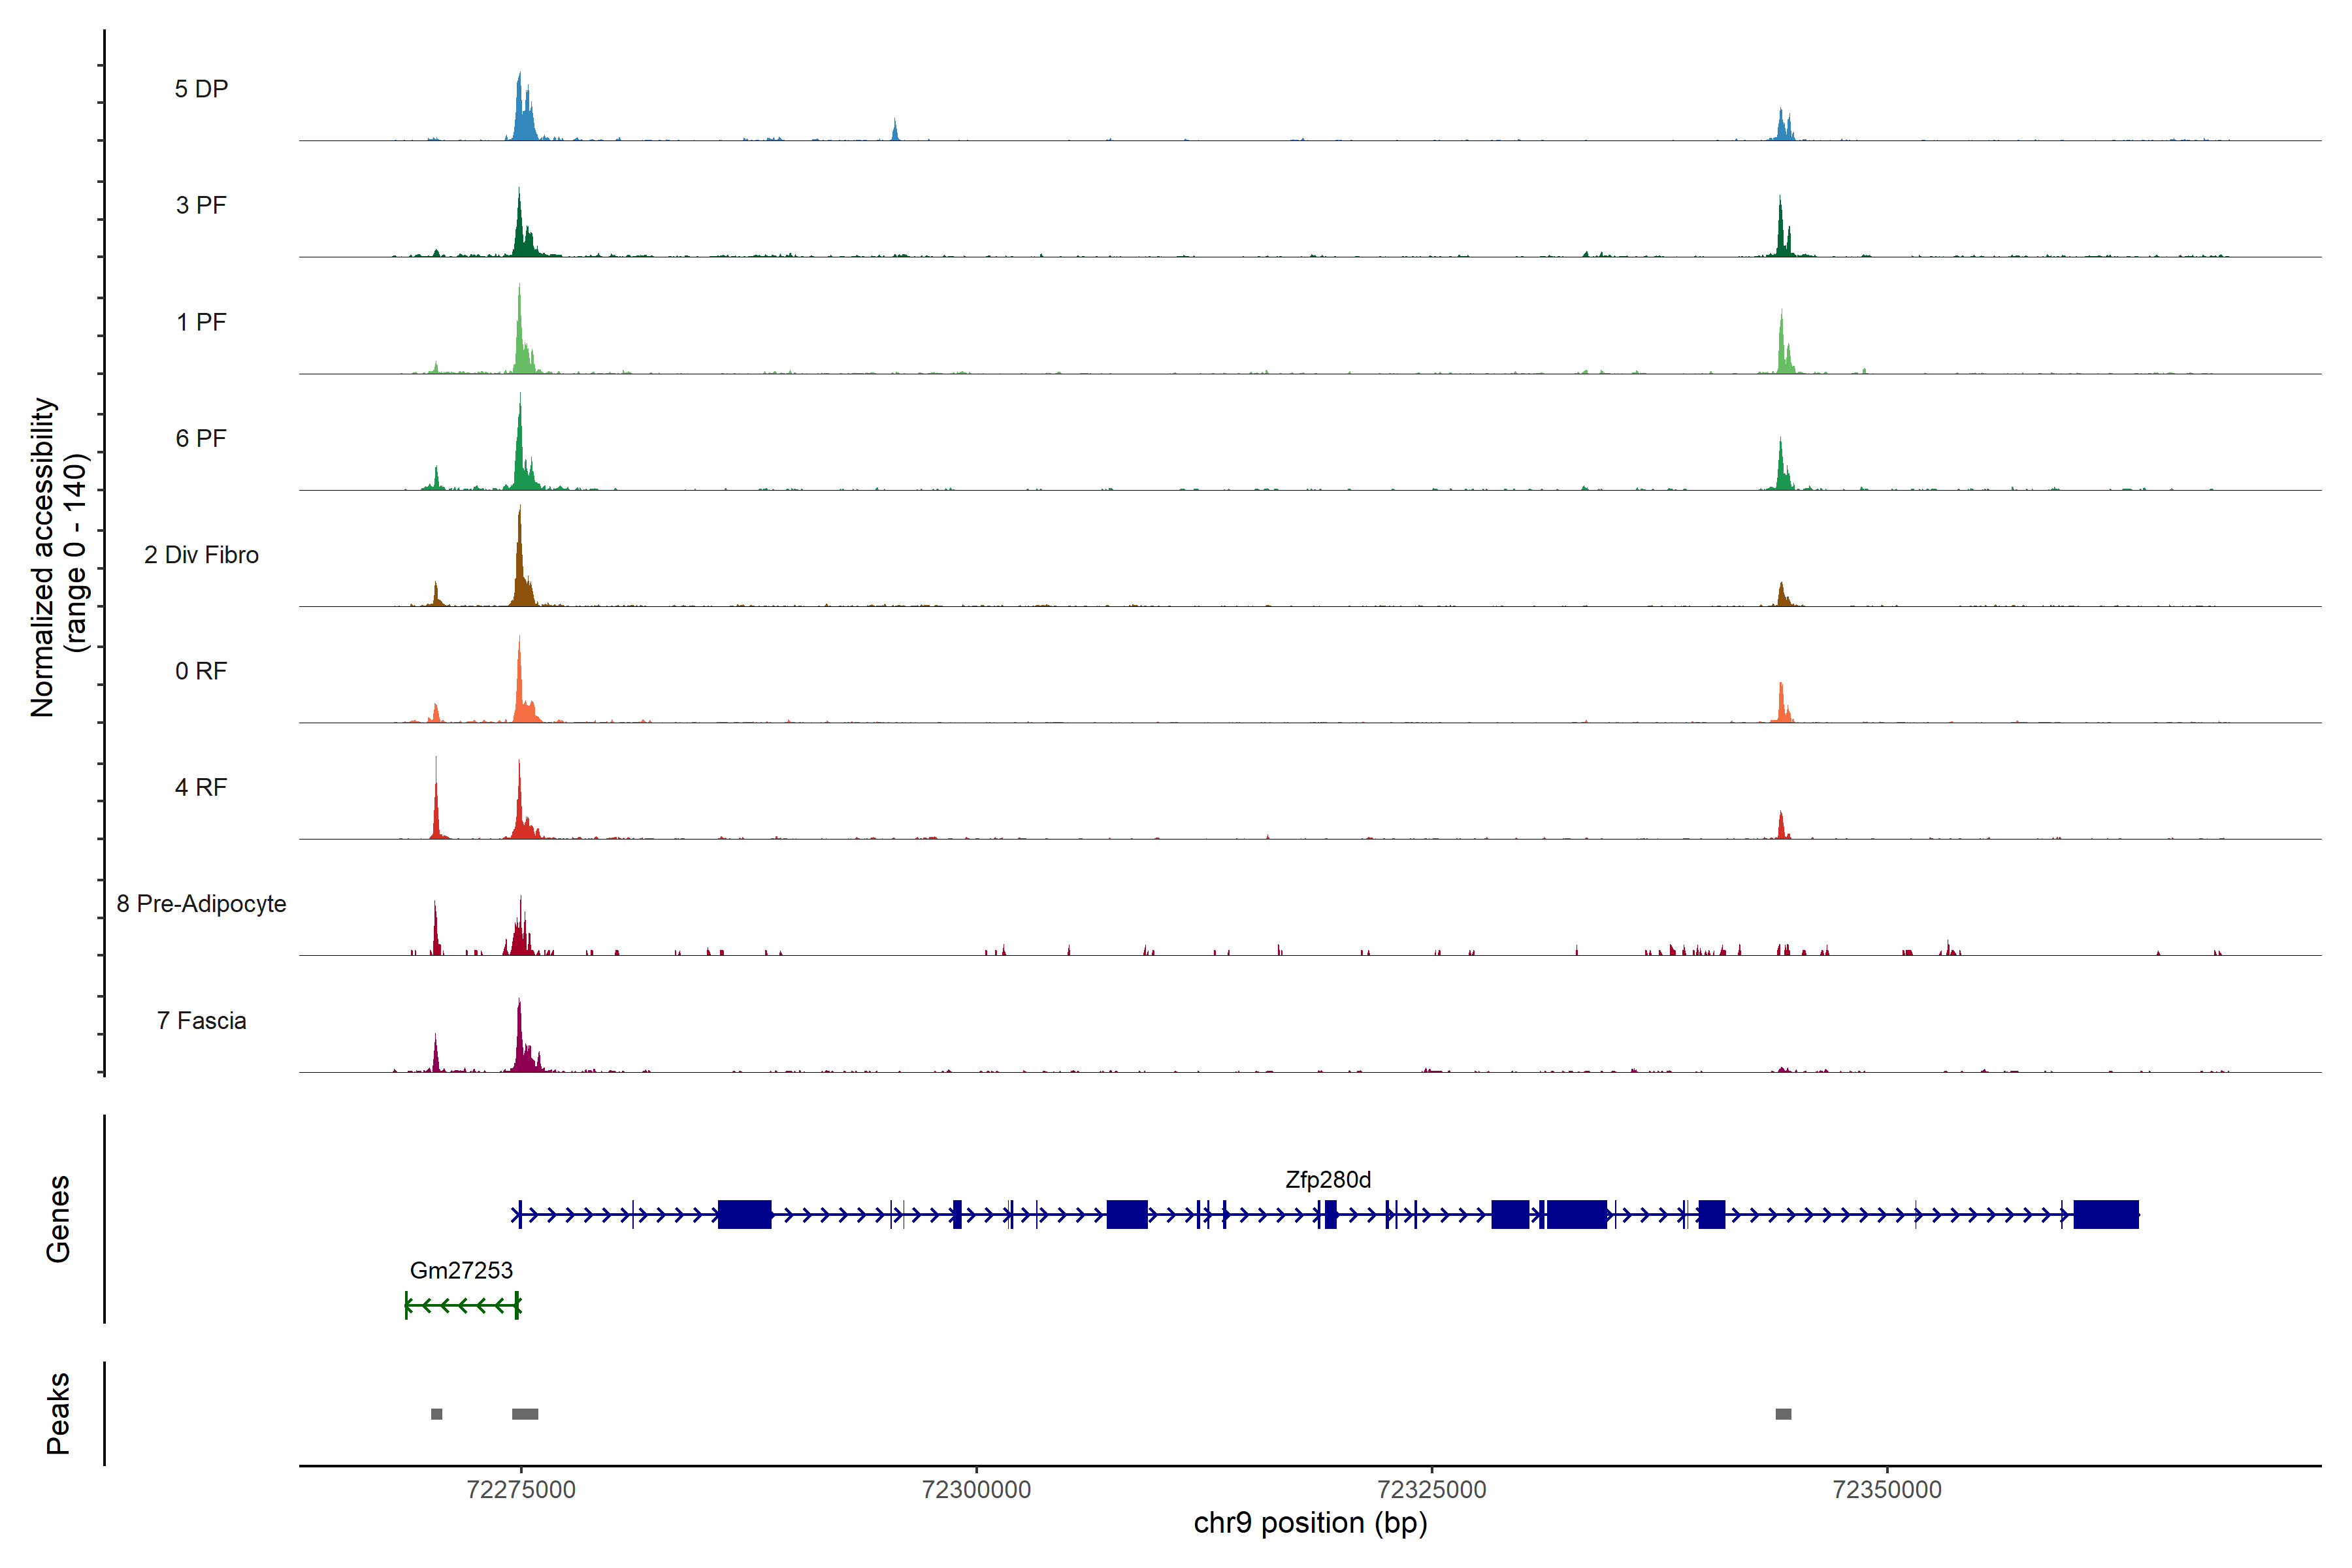Click the 5 DP track label
Viewport: 2352px width, 1568px height.
pos(201,89)
